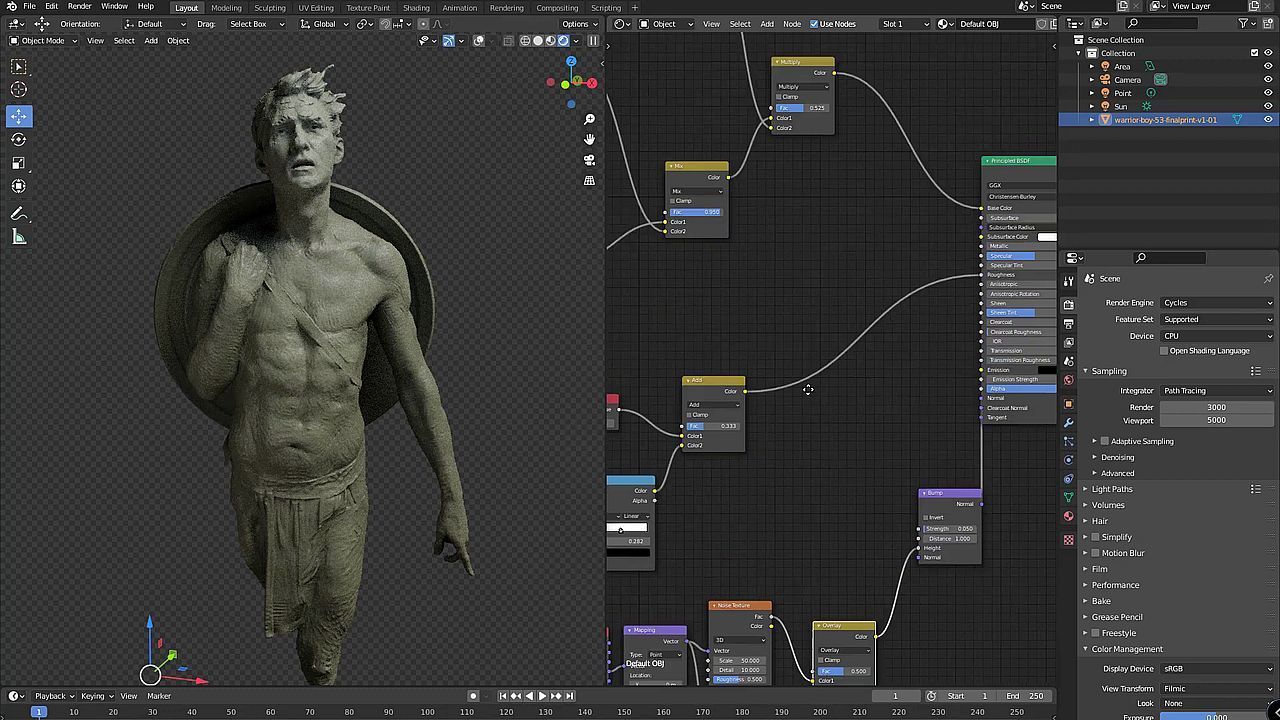Click the Fac slider on Multiply node
Viewport: 1280px width, 720px height.
(803, 108)
